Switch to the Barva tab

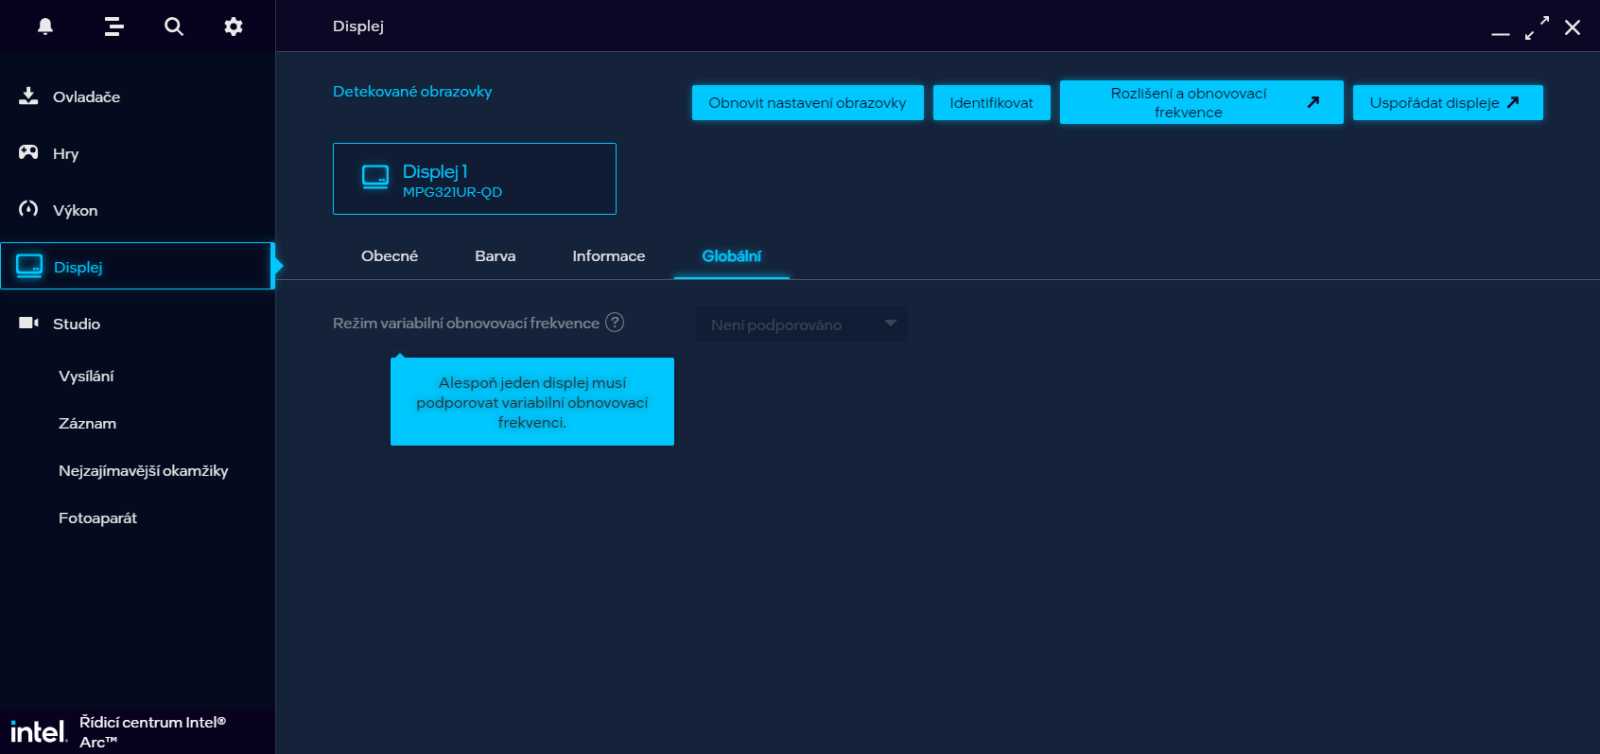(x=495, y=256)
